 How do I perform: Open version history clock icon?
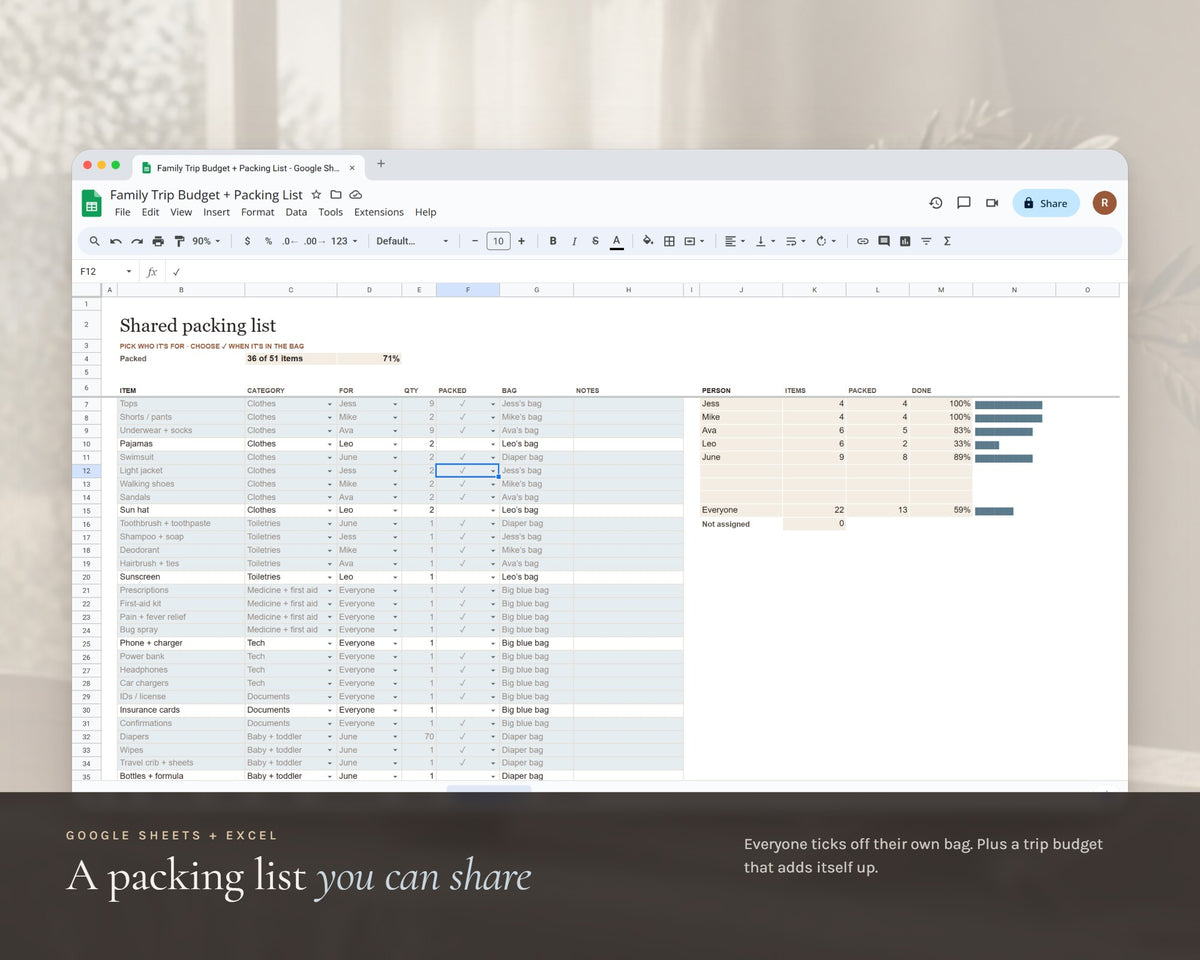point(936,203)
